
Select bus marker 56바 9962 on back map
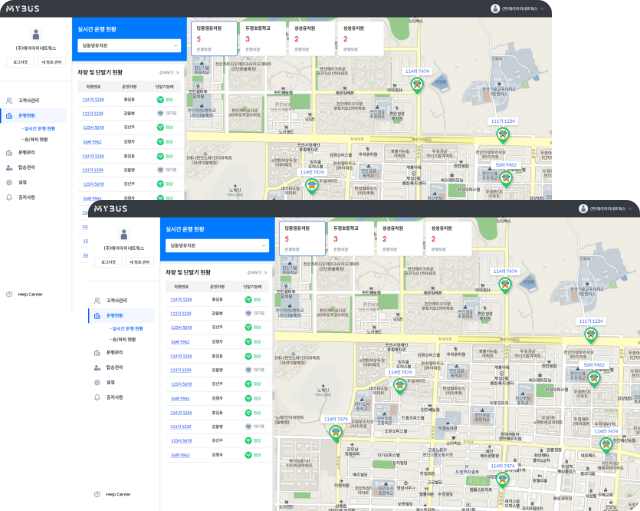click(x=506, y=178)
